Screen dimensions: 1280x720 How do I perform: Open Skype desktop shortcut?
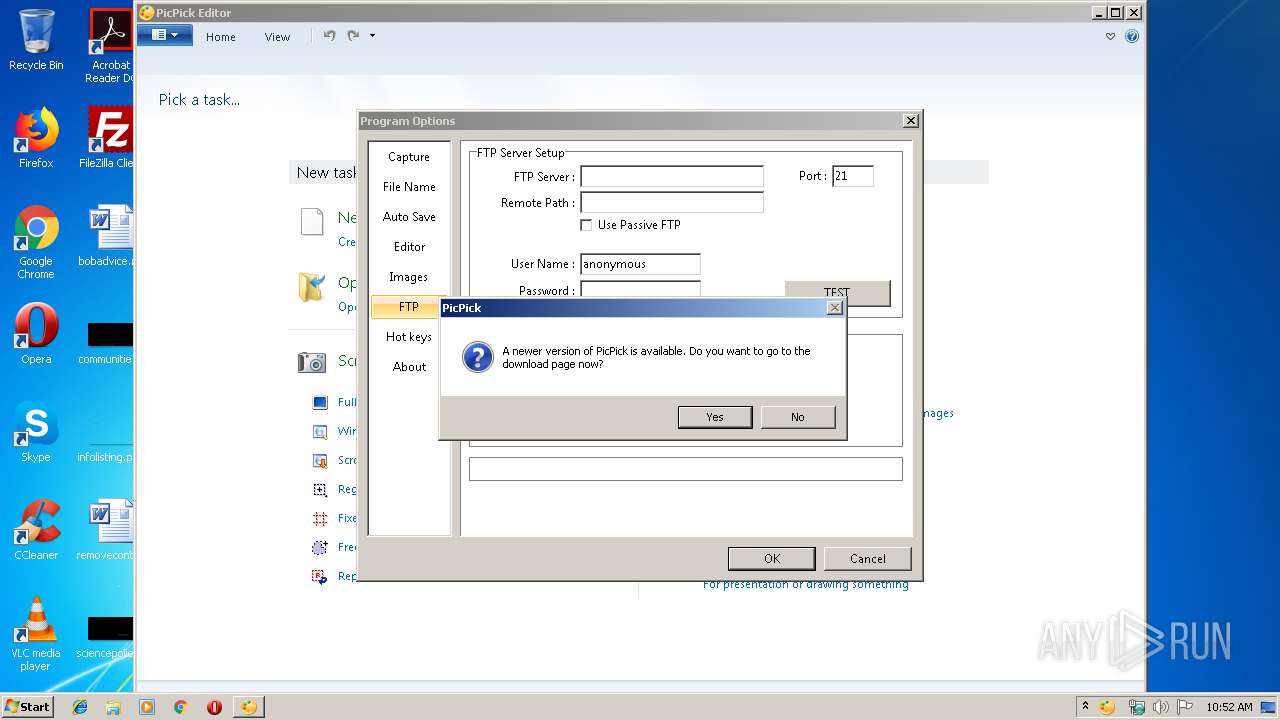pos(36,433)
